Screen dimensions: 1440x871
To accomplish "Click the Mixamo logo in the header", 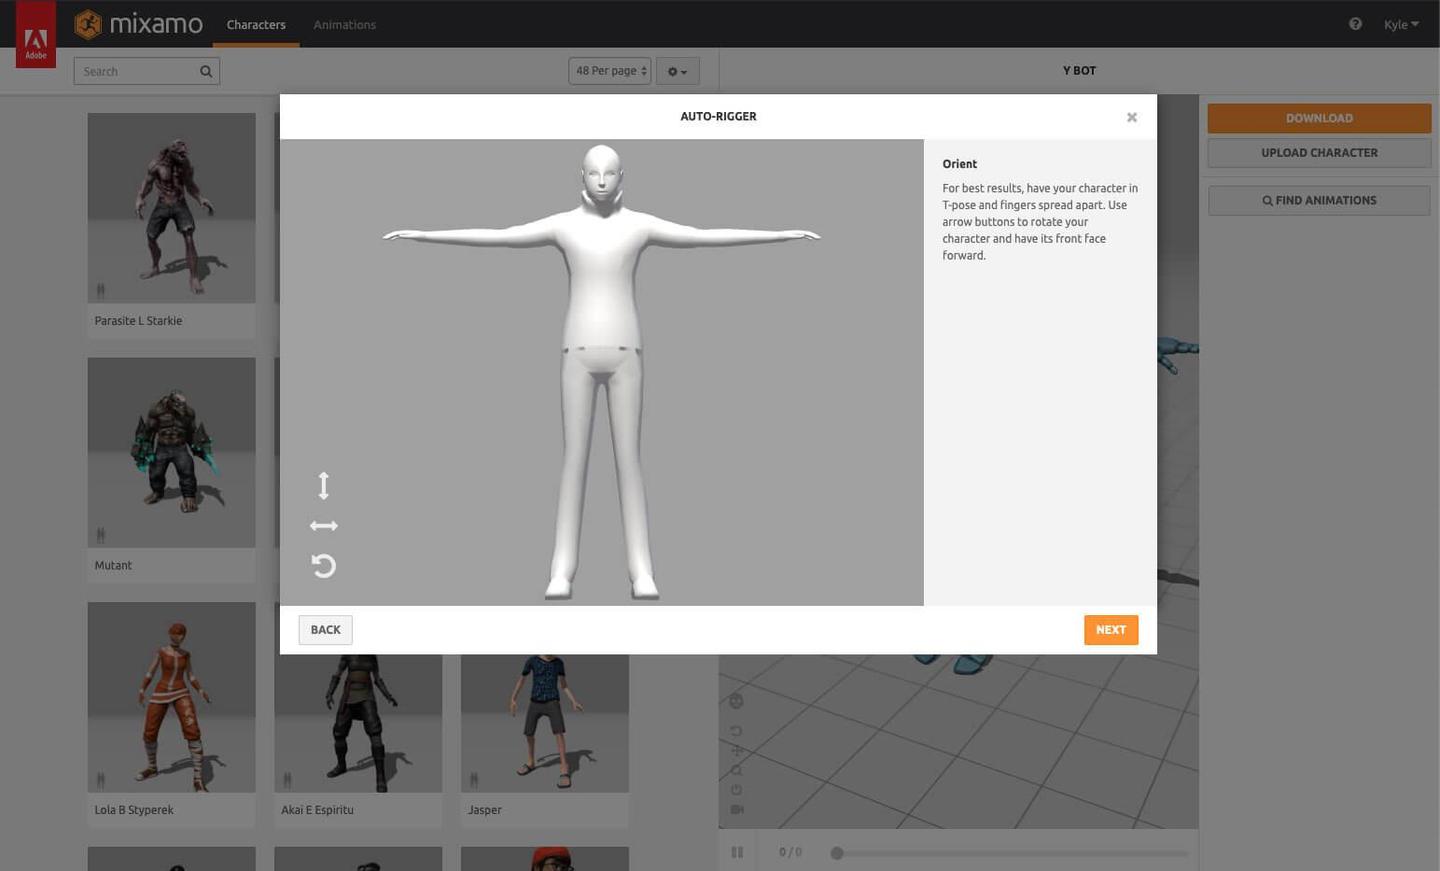I will click(x=138, y=24).
